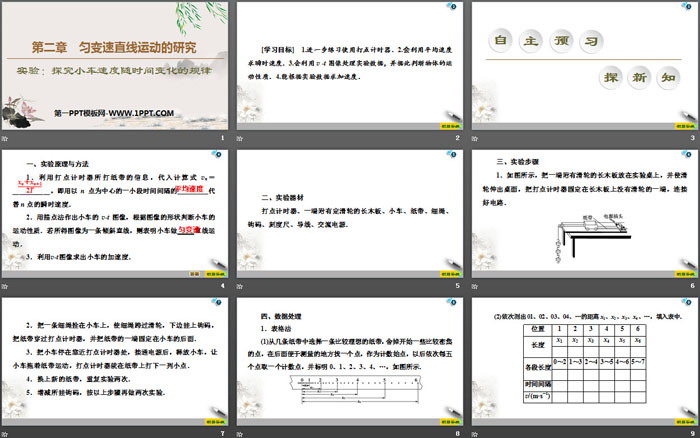Click yellow footer button on slide 2
This screenshot has height=438, width=700.
pyautogui.click(x=450, y=126)
